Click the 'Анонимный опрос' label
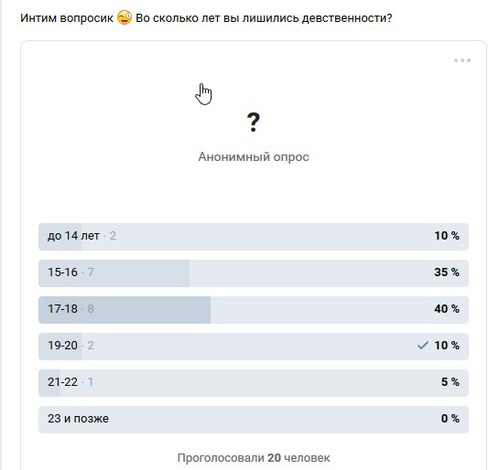 coord(254,157)
